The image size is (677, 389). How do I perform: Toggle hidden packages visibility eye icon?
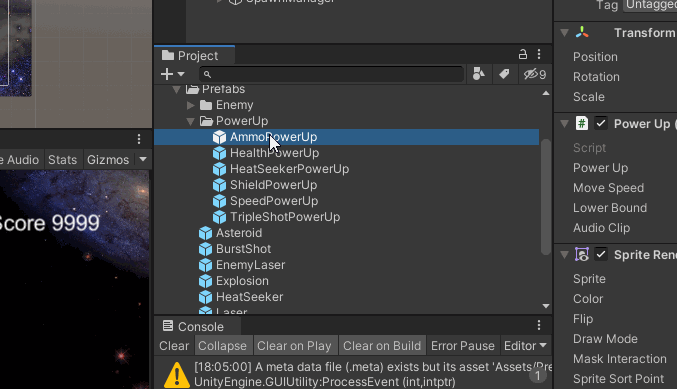click(535, 74)
